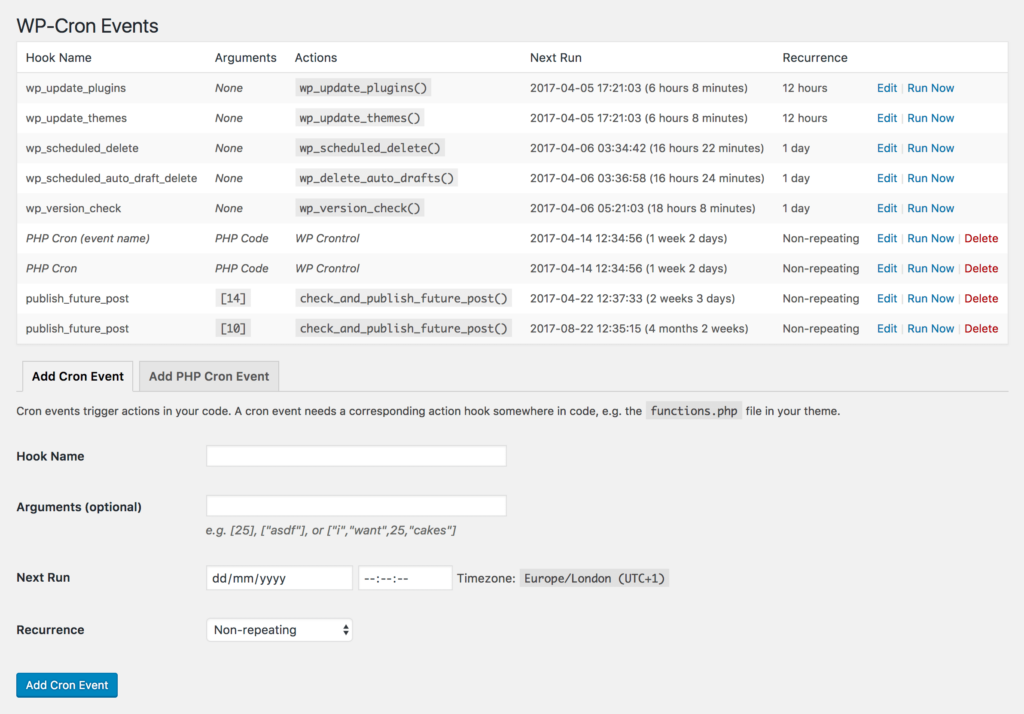Edit the wp_update_plugins cron event
This screenshot has width=1024, height=714.
[886, 88]
